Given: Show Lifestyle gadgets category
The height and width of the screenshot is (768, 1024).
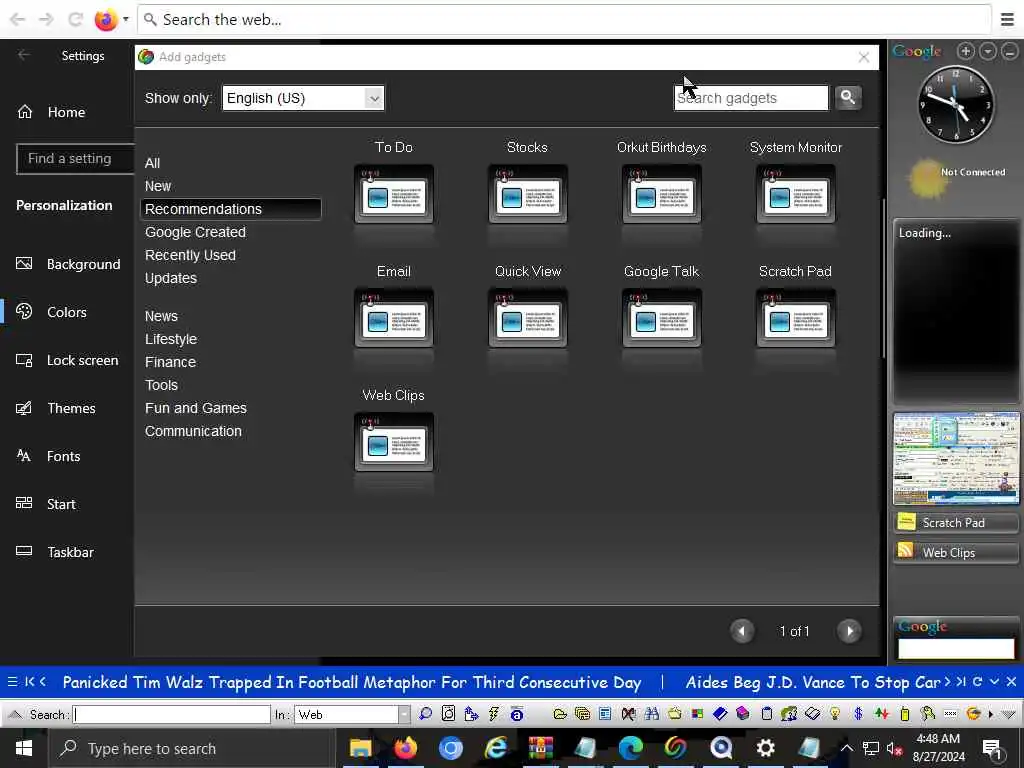Looking at the screenshot, I should [170, 339].
